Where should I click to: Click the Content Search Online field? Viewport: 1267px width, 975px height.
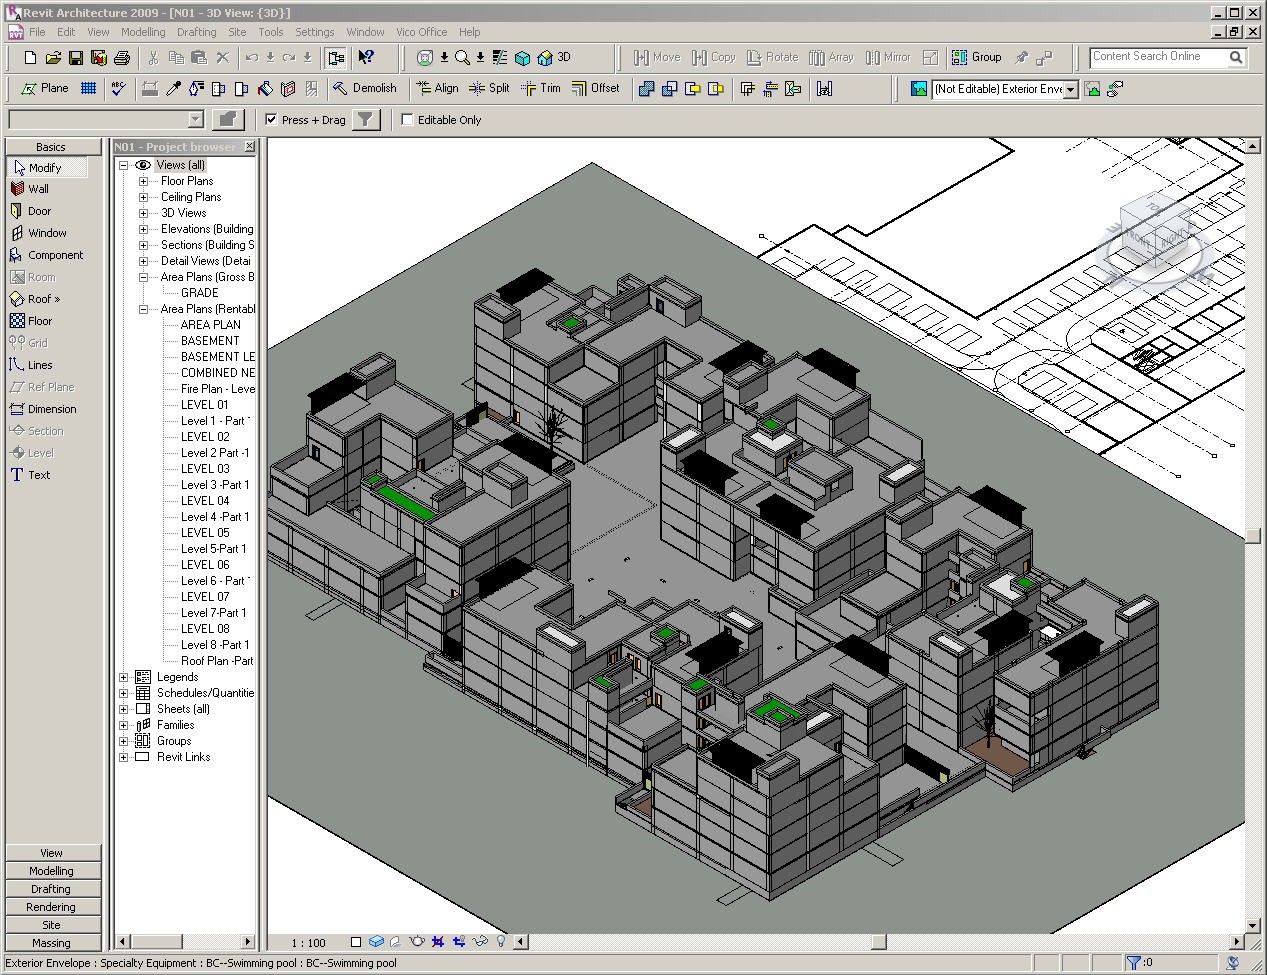(x=1158, y=57)
